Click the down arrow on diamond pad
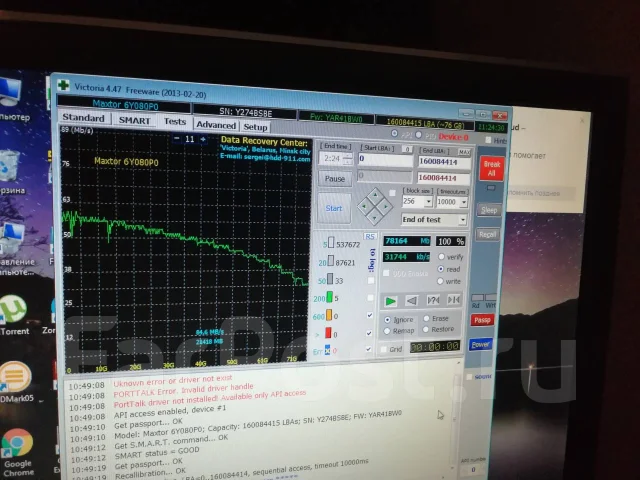 pos(375,218)
